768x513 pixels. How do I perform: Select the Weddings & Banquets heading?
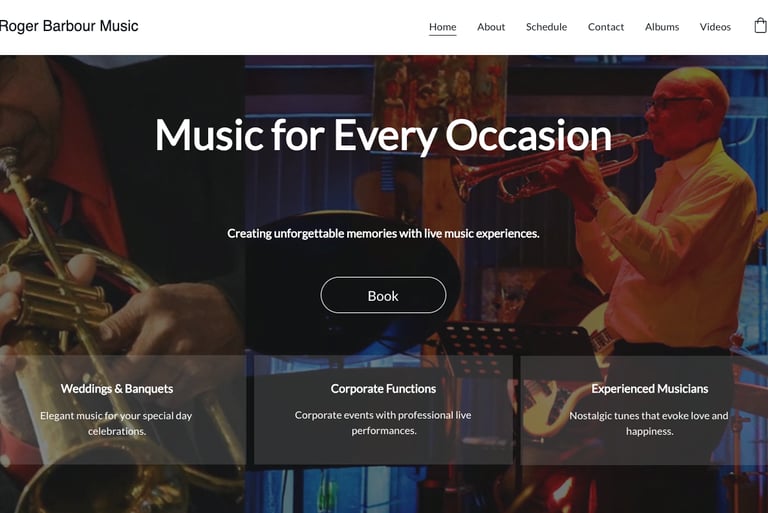[x=117, y=389]
